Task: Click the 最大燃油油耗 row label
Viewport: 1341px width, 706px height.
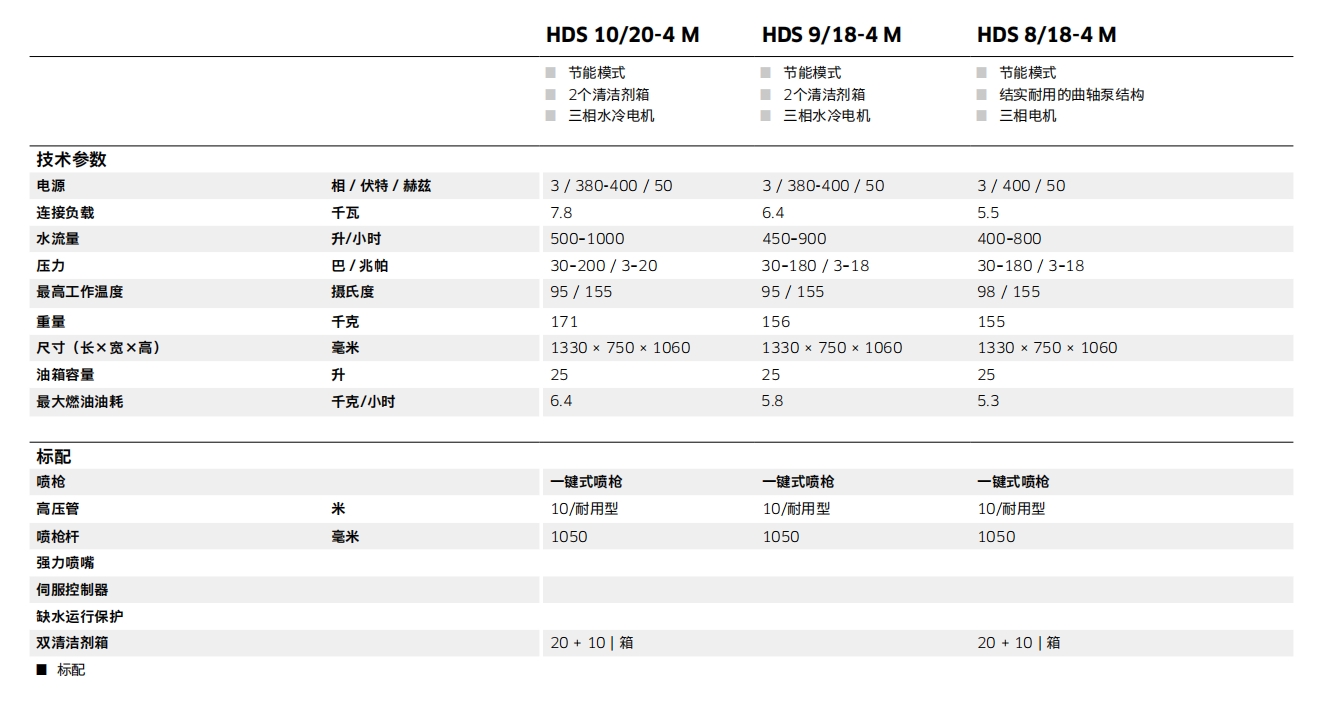Action: 80,402
